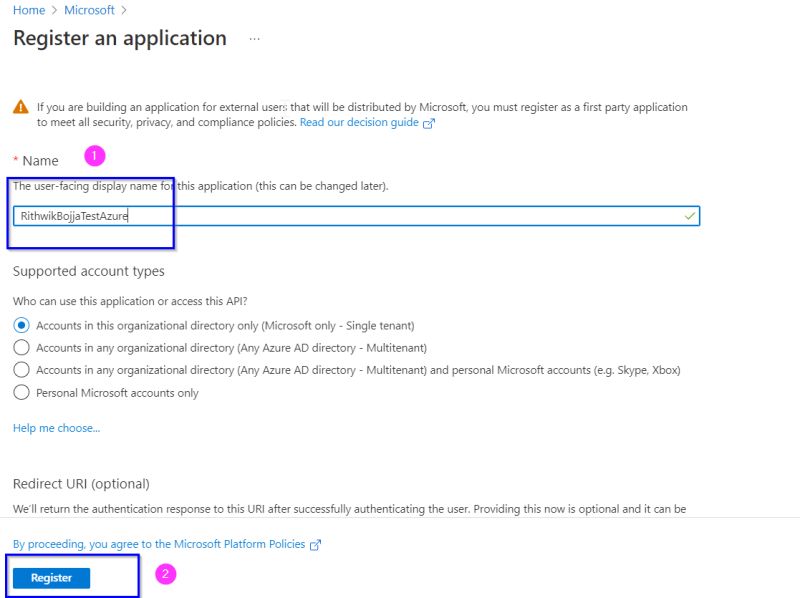This screenshot has width=800, height=598.
Task: Click the chevron after the Home breadcrumb
Action: coord(52,10)
